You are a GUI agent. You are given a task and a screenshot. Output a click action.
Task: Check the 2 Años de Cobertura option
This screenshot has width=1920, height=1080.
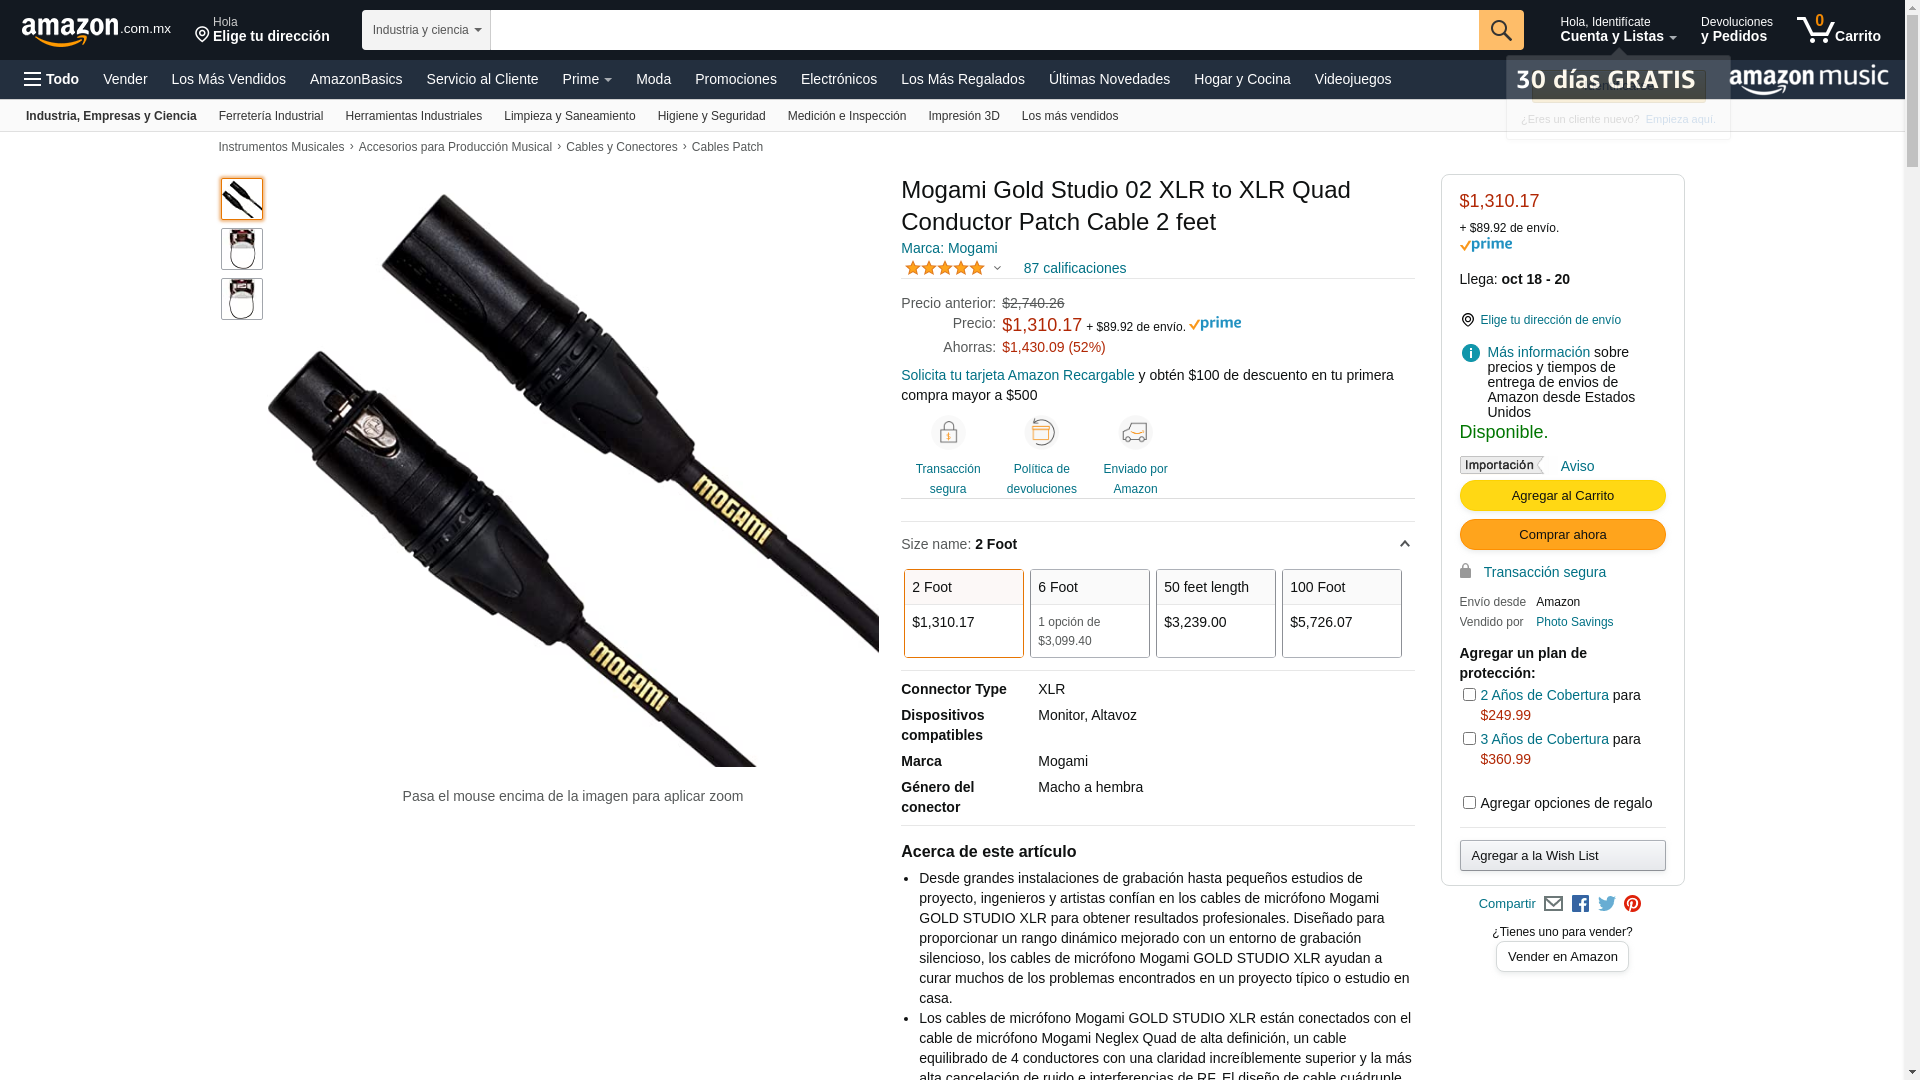click(x=1469, y=695)
